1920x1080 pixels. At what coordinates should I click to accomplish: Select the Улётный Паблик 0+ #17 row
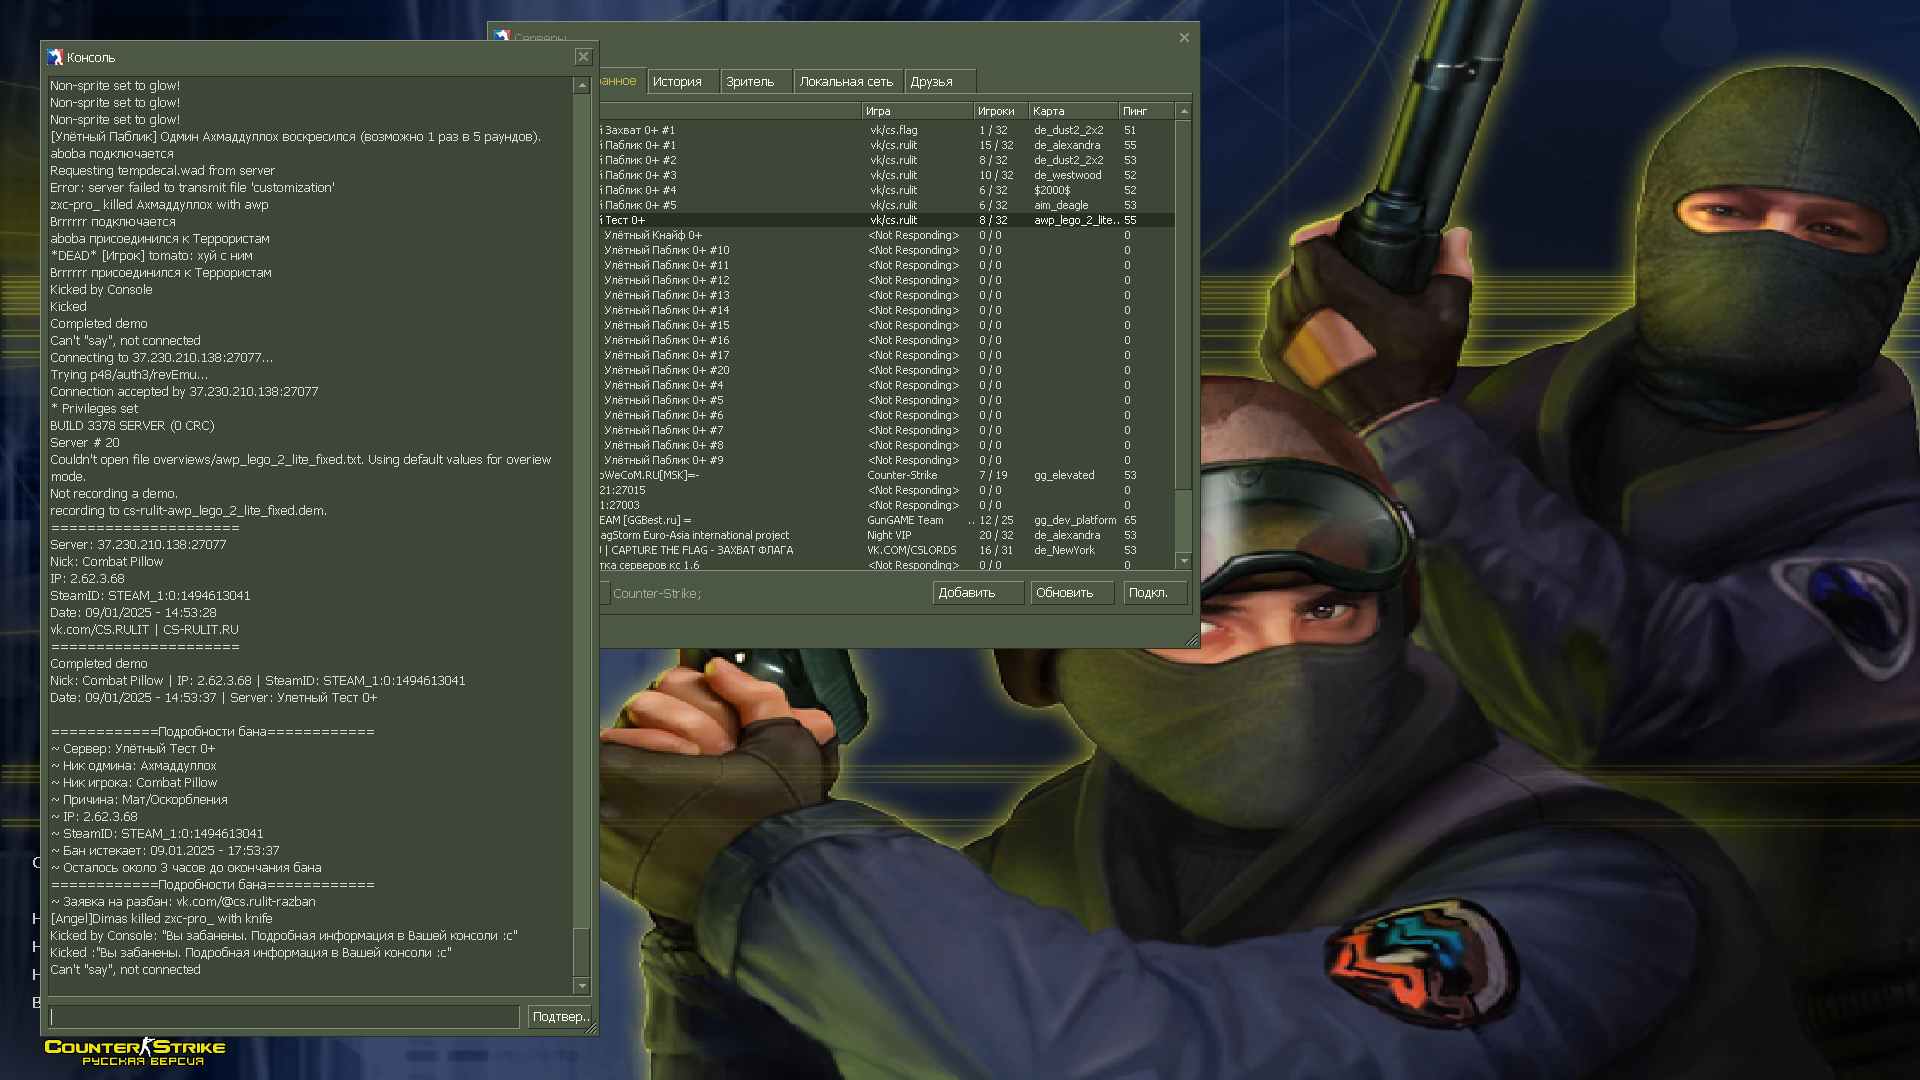(887, 355)
